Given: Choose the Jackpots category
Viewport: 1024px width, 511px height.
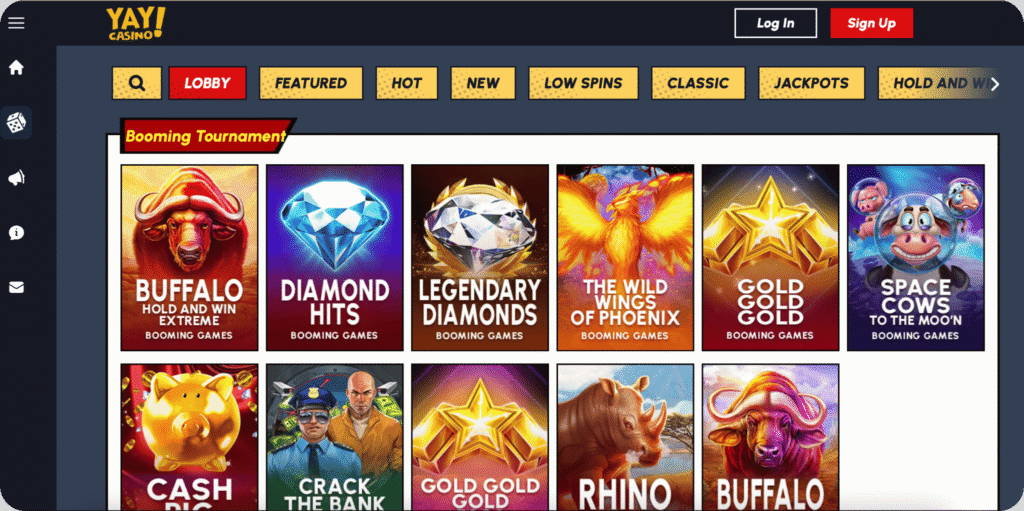Looking at the screenshot, I should pyautogui.click(x=811, y=83).
